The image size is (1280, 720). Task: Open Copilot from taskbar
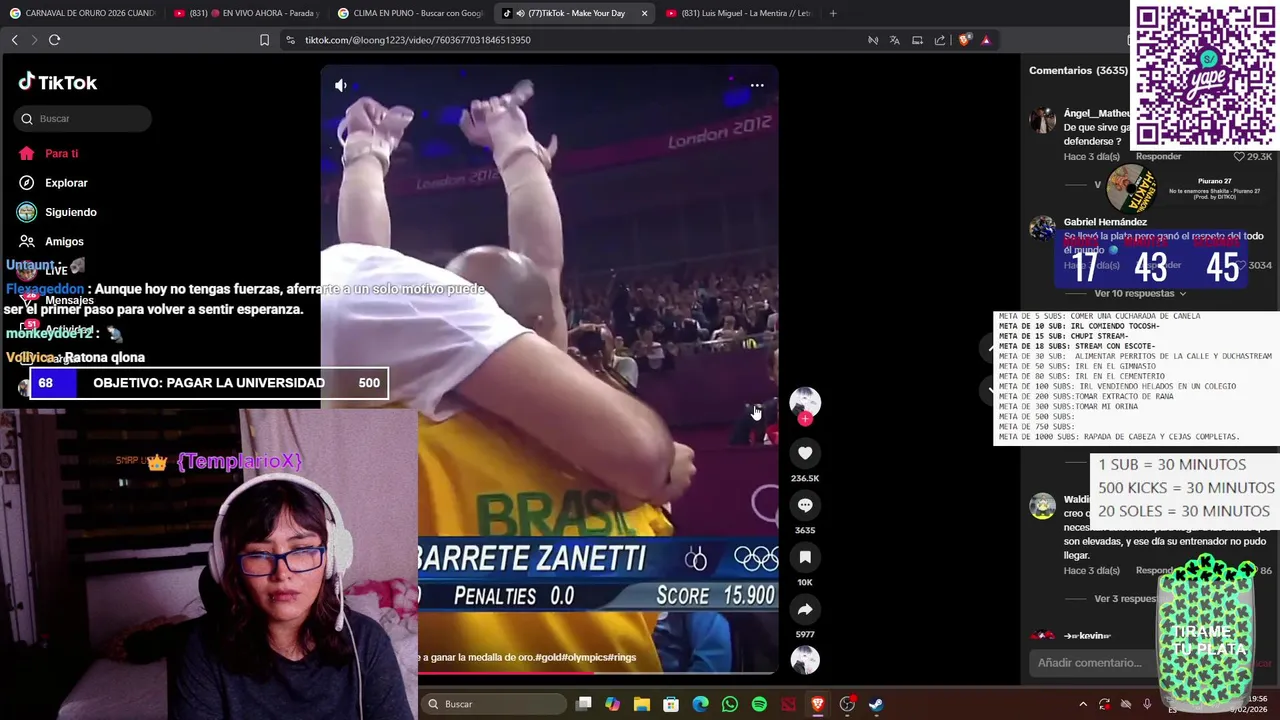[x=613, y=704]
